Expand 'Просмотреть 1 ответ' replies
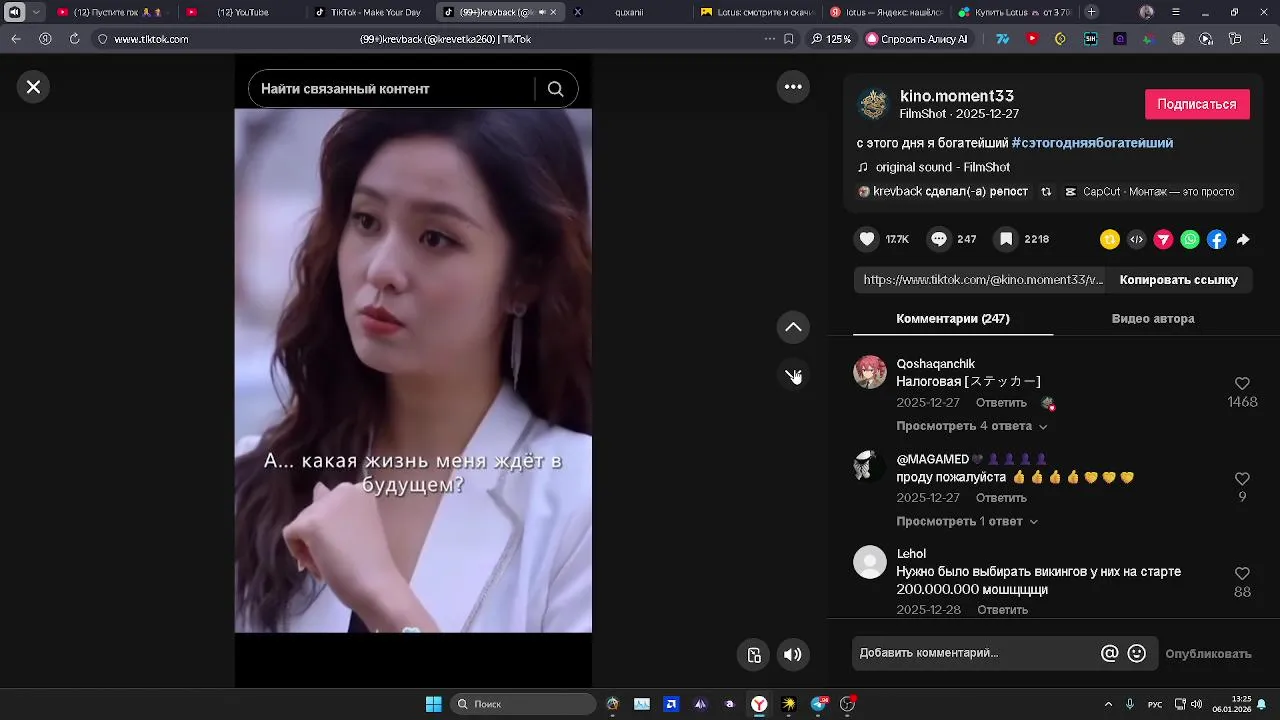 pos(967,521)
